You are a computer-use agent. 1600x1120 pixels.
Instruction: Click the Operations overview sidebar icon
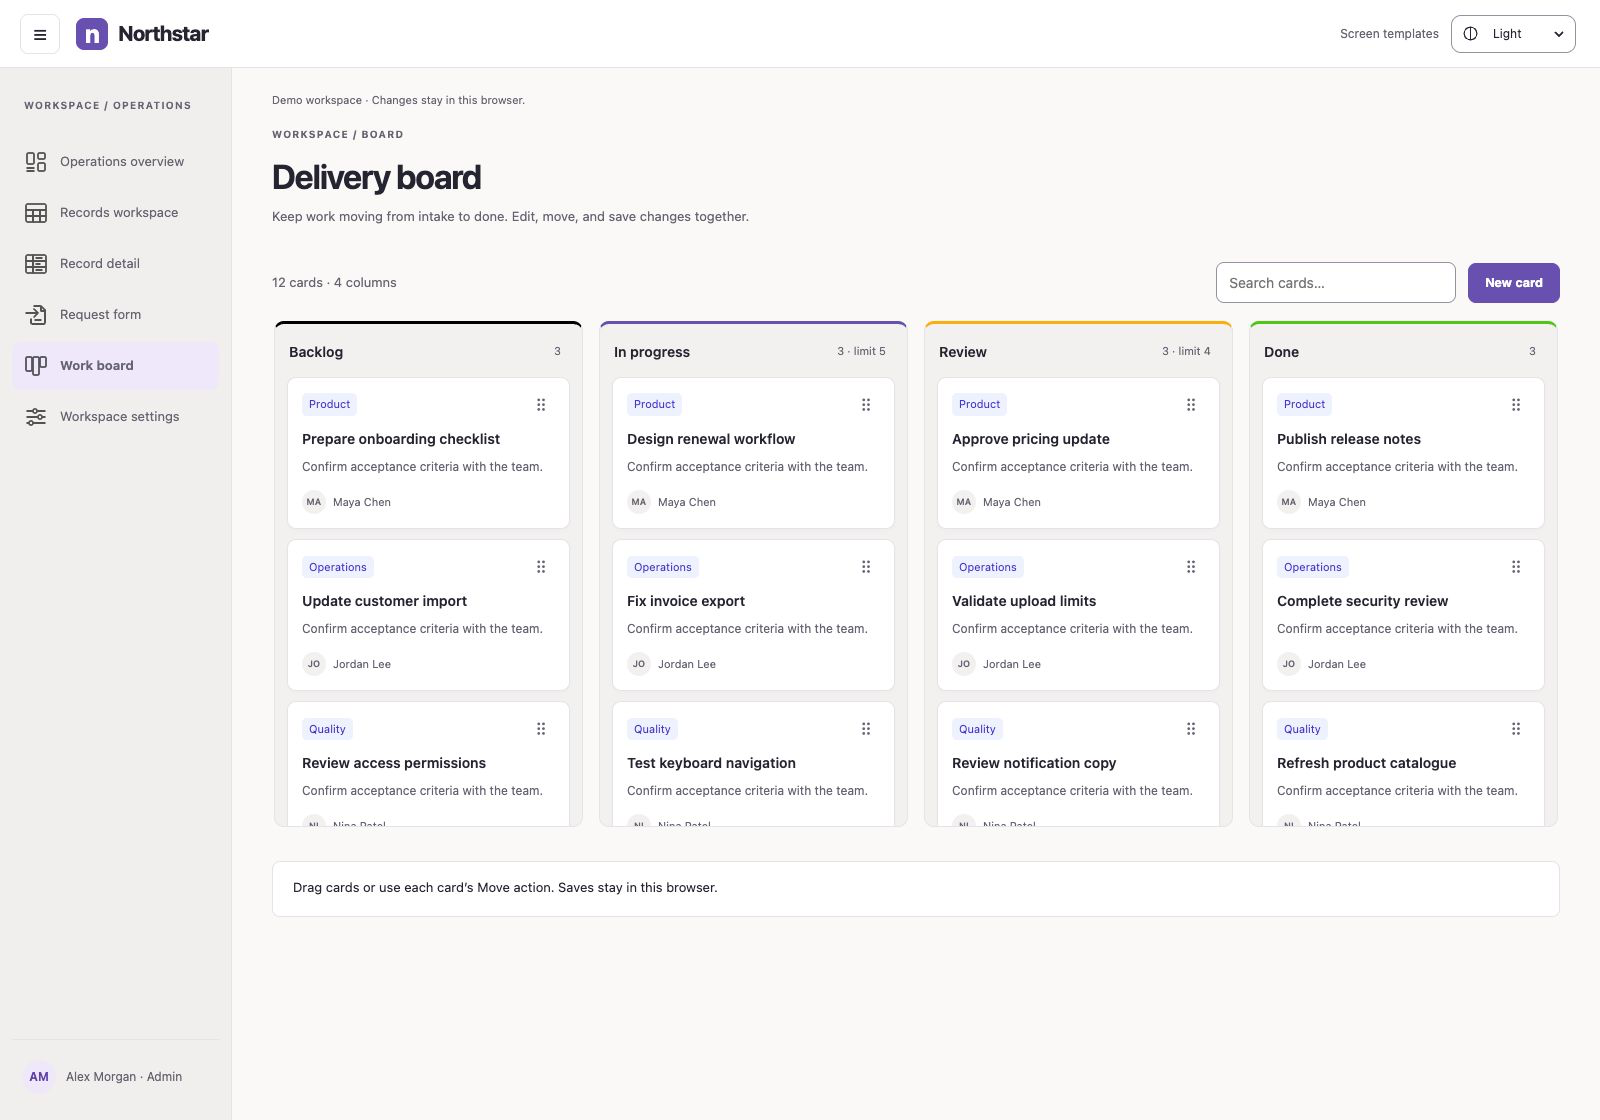36,162
